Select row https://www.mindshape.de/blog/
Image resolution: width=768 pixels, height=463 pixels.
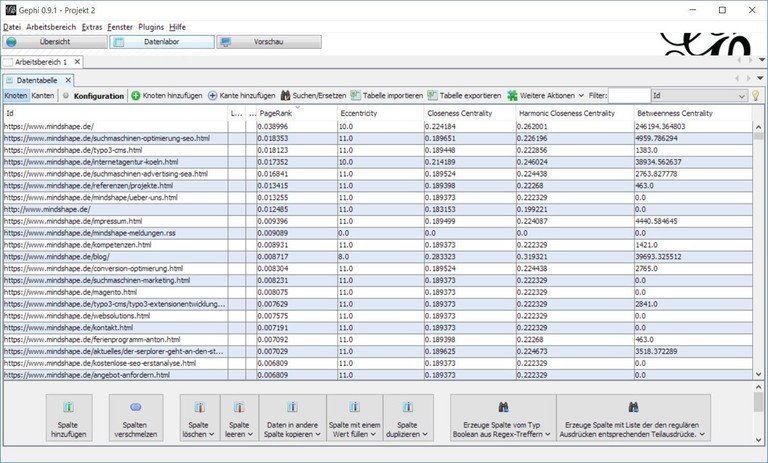click(378, 257)
